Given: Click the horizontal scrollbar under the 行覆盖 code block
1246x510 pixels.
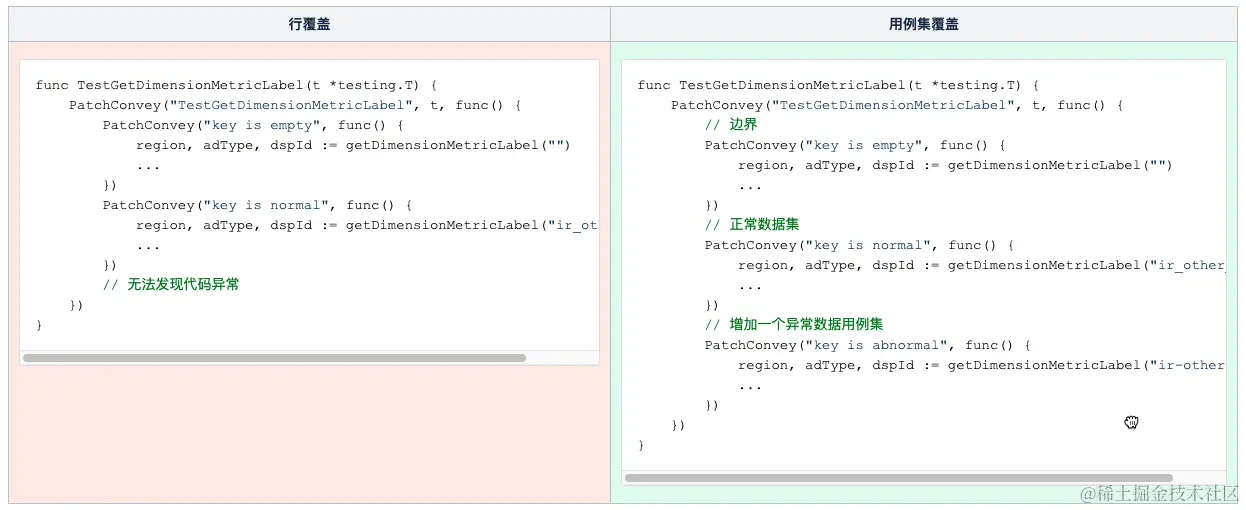Looking at the screenshot, I should [x=274, y=357].
